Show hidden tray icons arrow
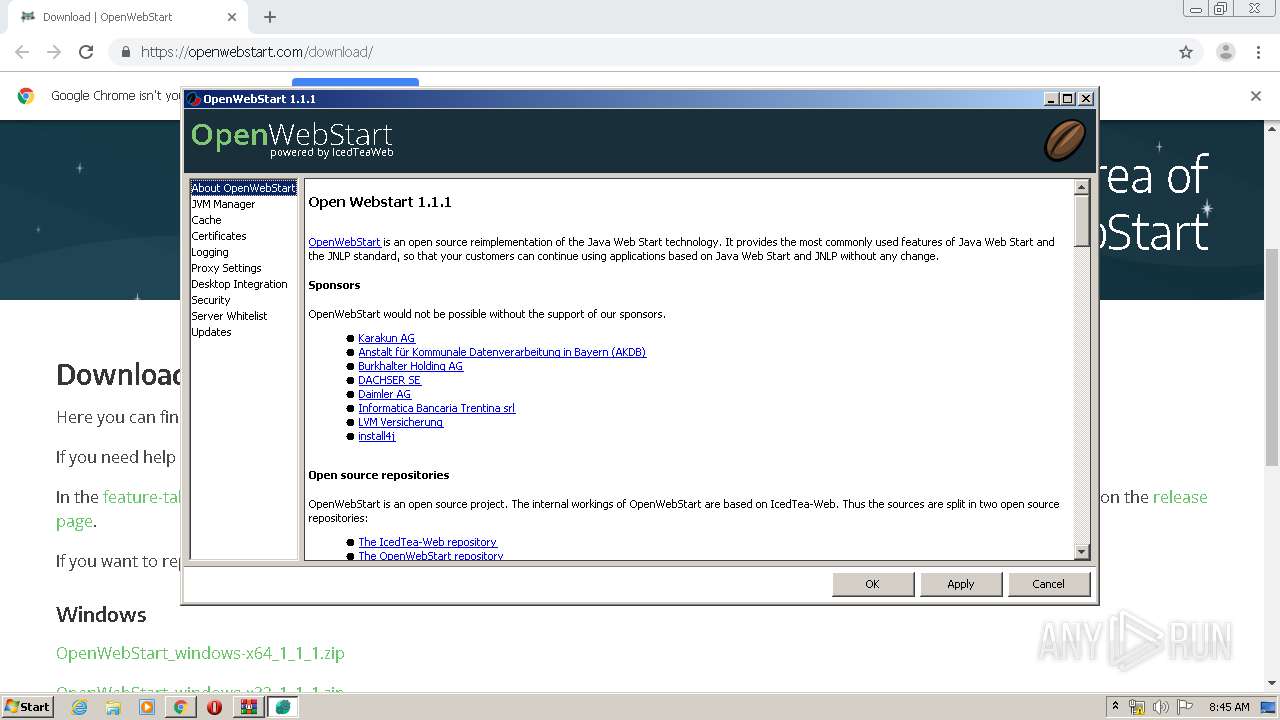Image resolution: width=1280 pixels, height=720 pixels. (x=1115, y=707)
